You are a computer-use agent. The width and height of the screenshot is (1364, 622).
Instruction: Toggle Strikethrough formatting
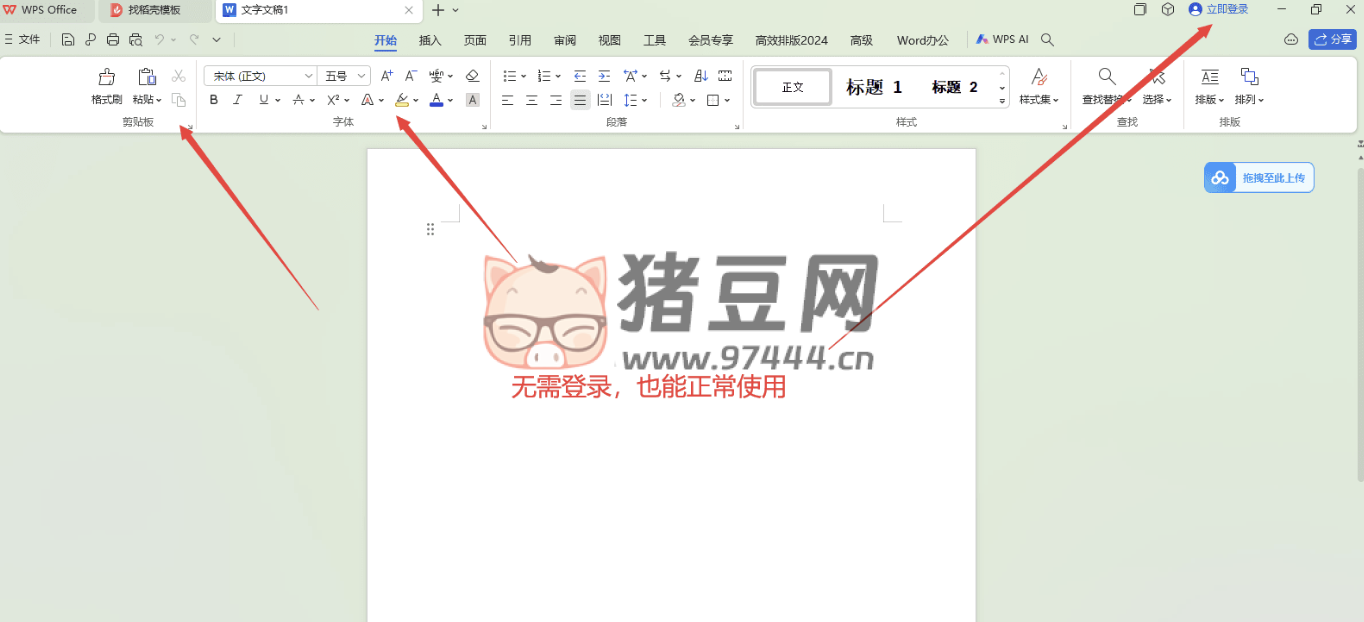pos(298,100)
